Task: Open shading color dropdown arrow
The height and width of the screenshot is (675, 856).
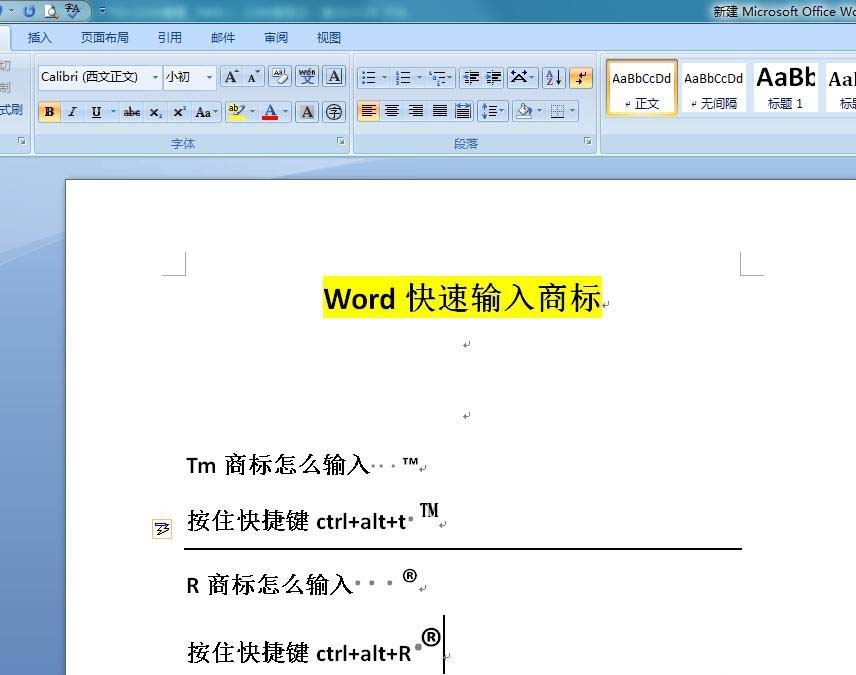Action: click(539, 111)
